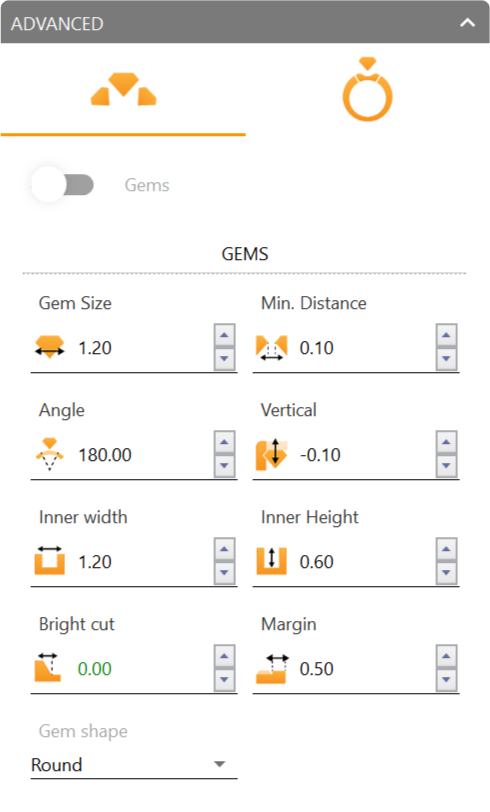
Task: Click the Bright cut icon
Action: coord(48,668)
